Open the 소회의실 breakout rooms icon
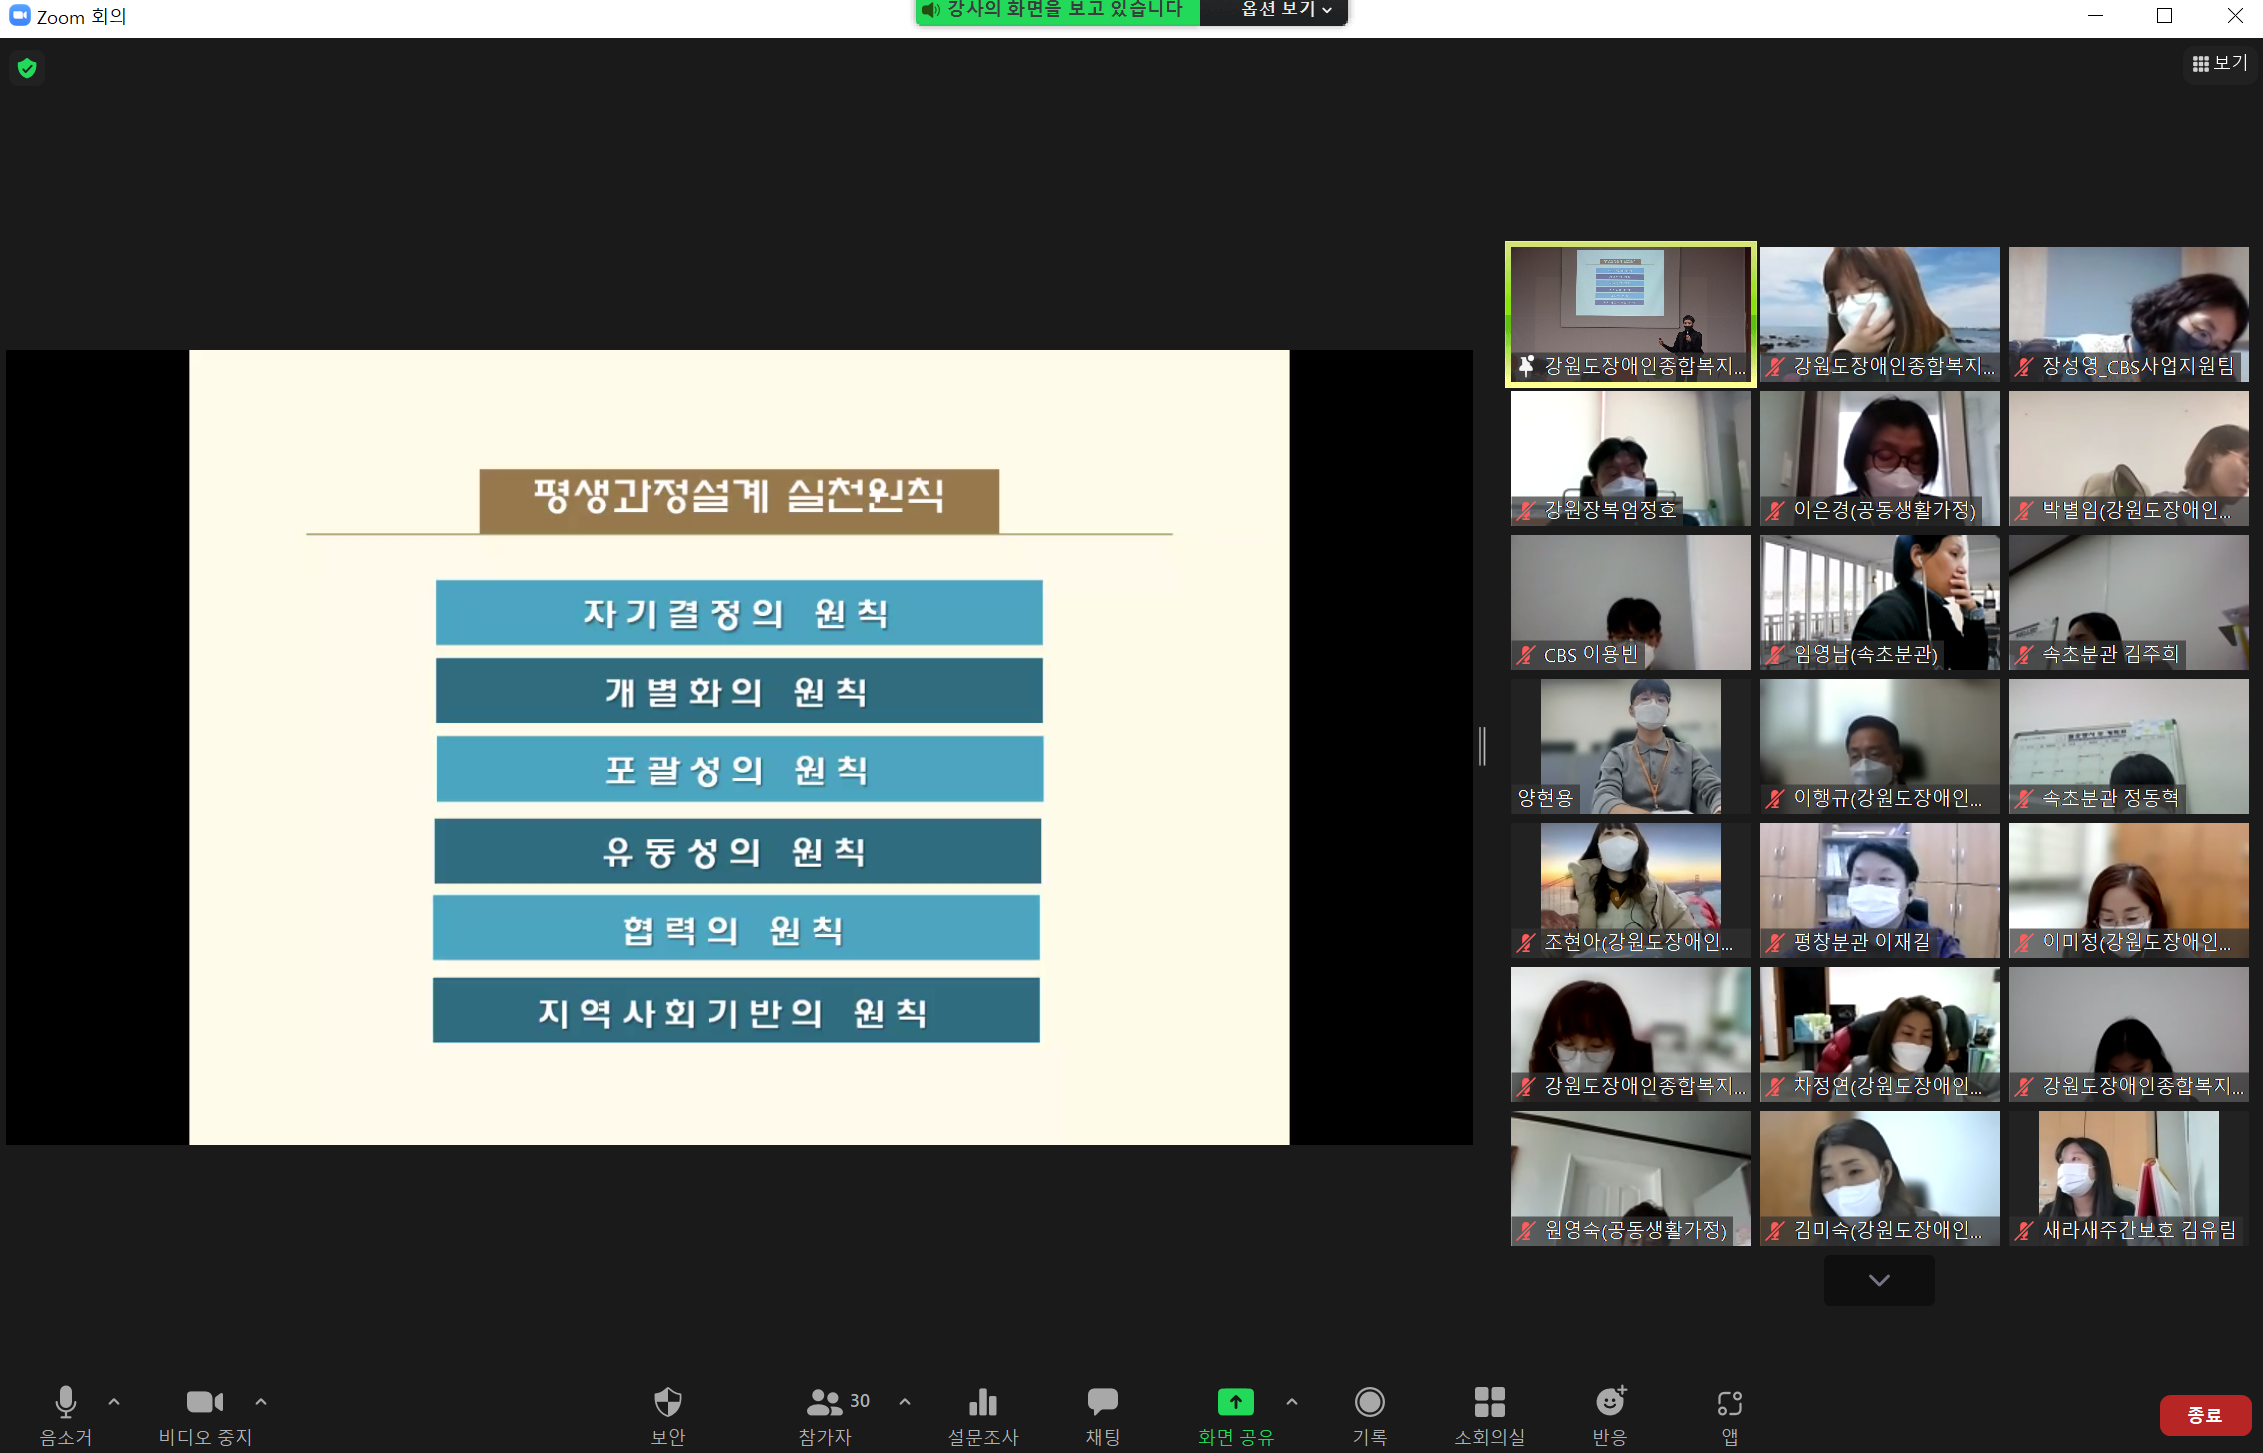Screen dimensions: 2263x1453 click(1490, 1402)
